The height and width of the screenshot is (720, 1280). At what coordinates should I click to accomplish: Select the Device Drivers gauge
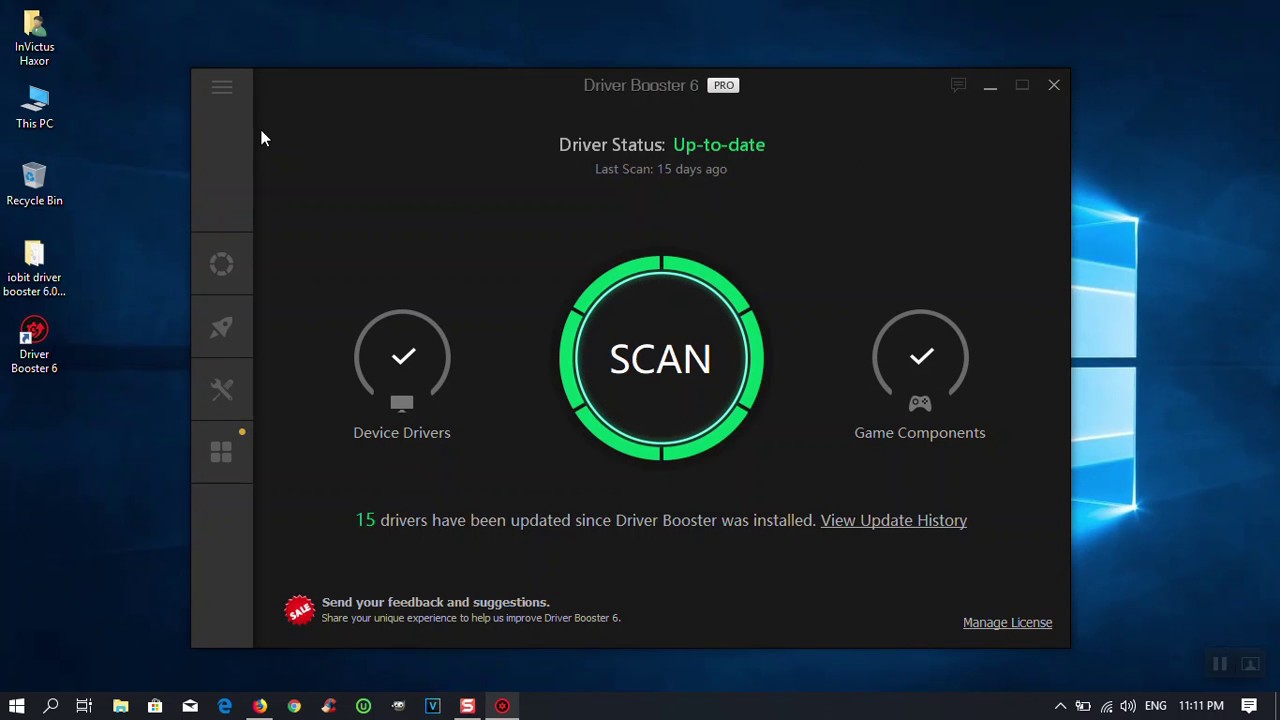[x=402, y=375]
